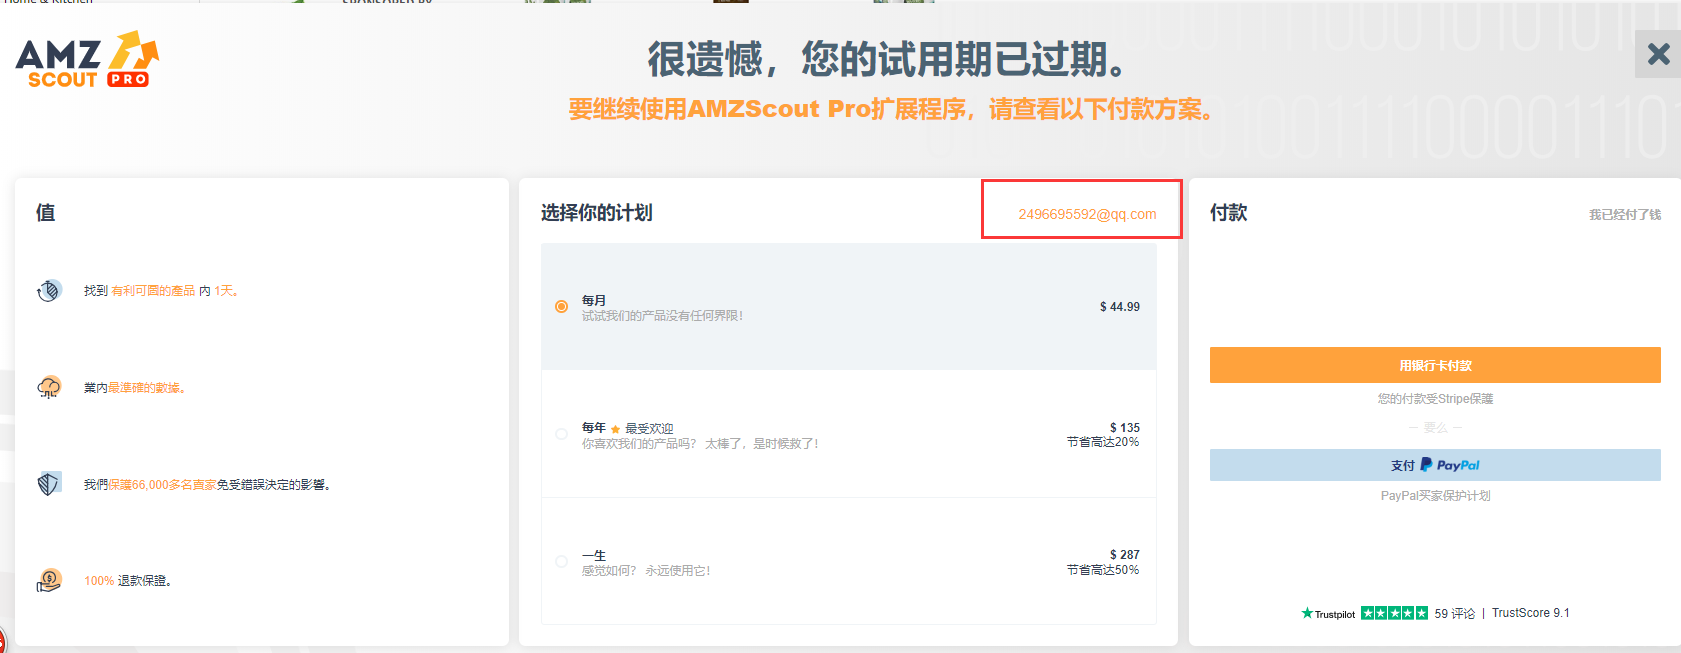This screenshot has width=1681, height=653.
Task: Click the lifetime plan row saving 50%
Action: [x=848, y=562]
